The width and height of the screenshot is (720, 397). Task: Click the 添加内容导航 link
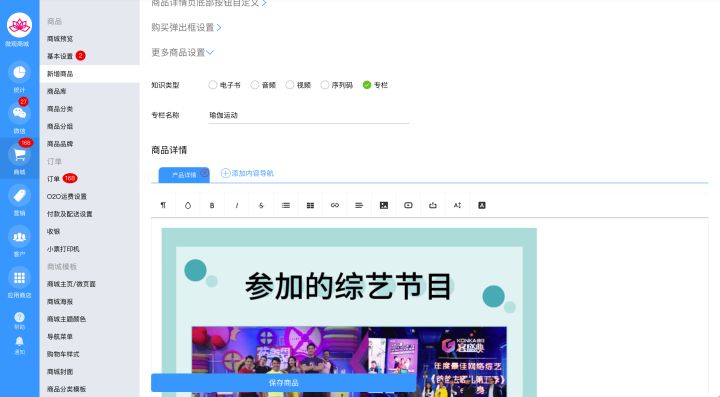pyautogui.click(x=253, y=173)
